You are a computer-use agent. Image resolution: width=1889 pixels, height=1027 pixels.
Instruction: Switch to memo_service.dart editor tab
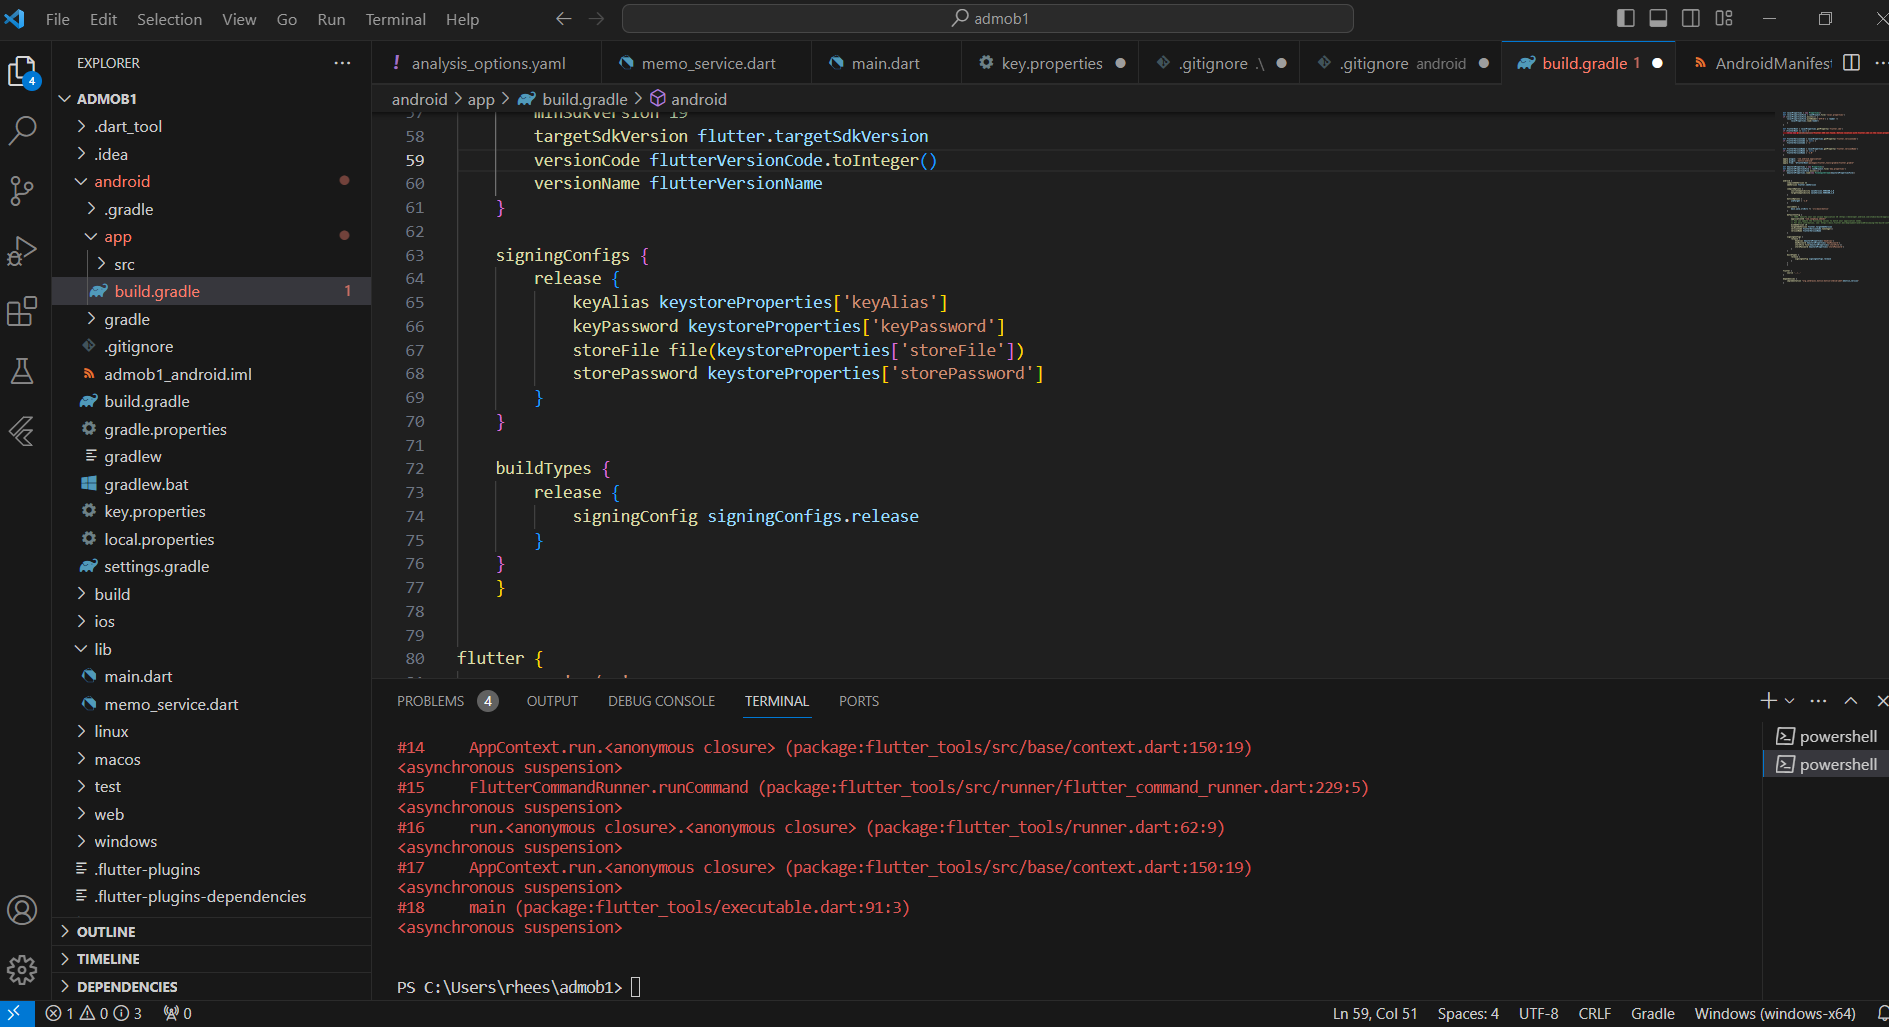[708, 63]
